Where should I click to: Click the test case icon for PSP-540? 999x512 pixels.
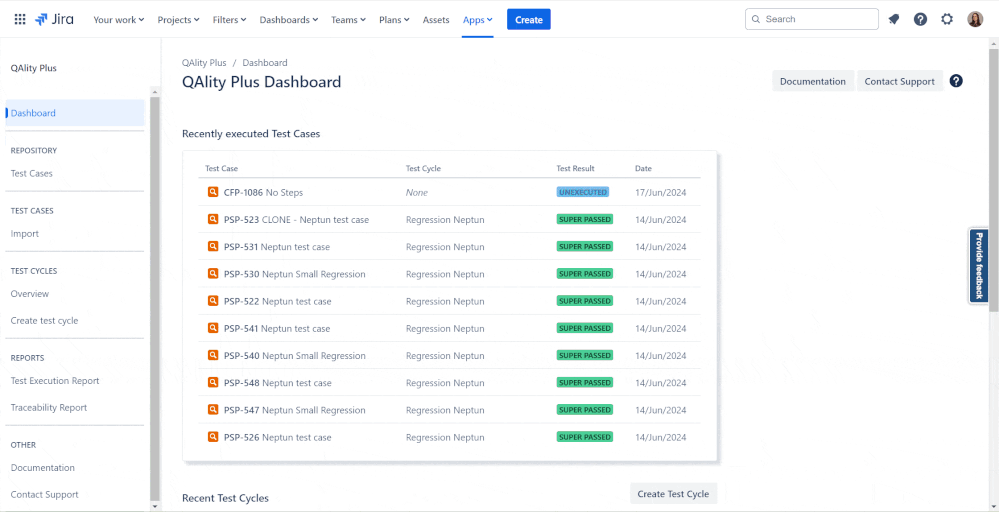[213, 355]
